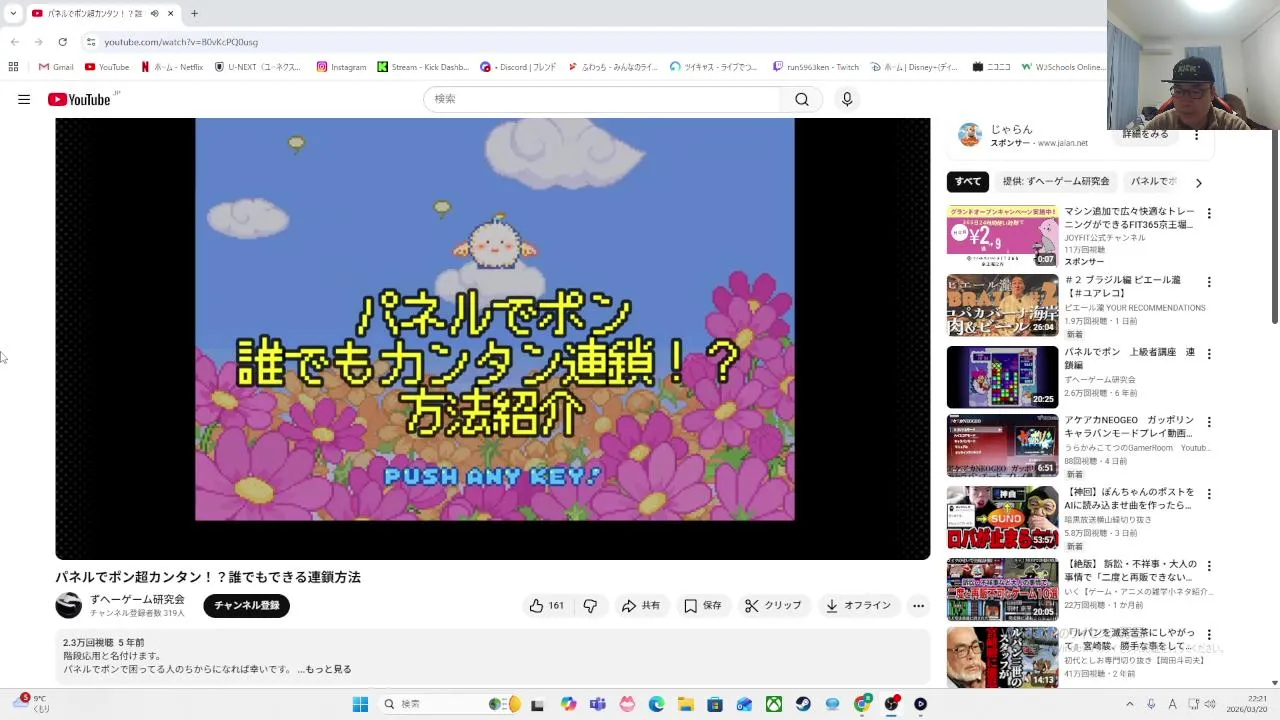
Task: Open File Explorer from the taskbar
Action: [686, 704]
